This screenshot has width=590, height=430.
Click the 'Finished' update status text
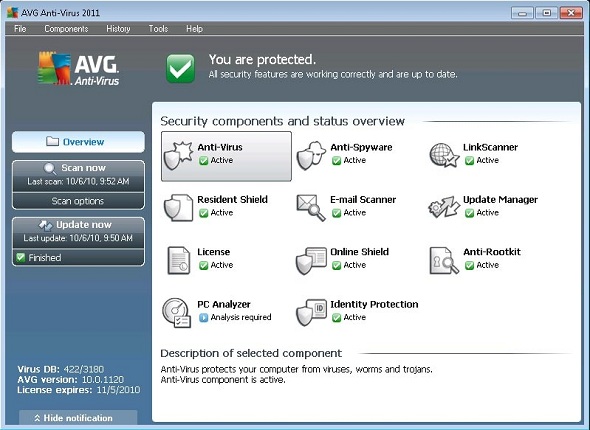pos(44,258)
